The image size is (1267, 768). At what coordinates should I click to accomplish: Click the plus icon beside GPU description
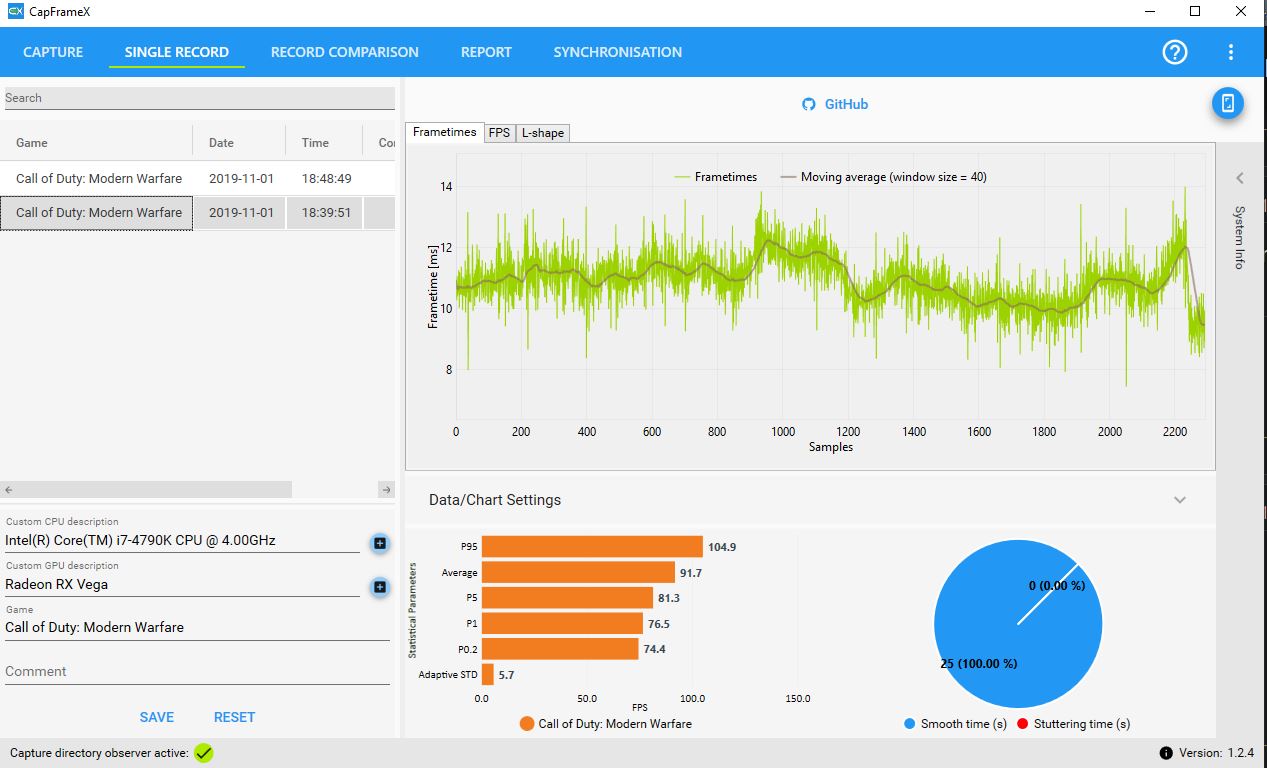tap(380, 587)
